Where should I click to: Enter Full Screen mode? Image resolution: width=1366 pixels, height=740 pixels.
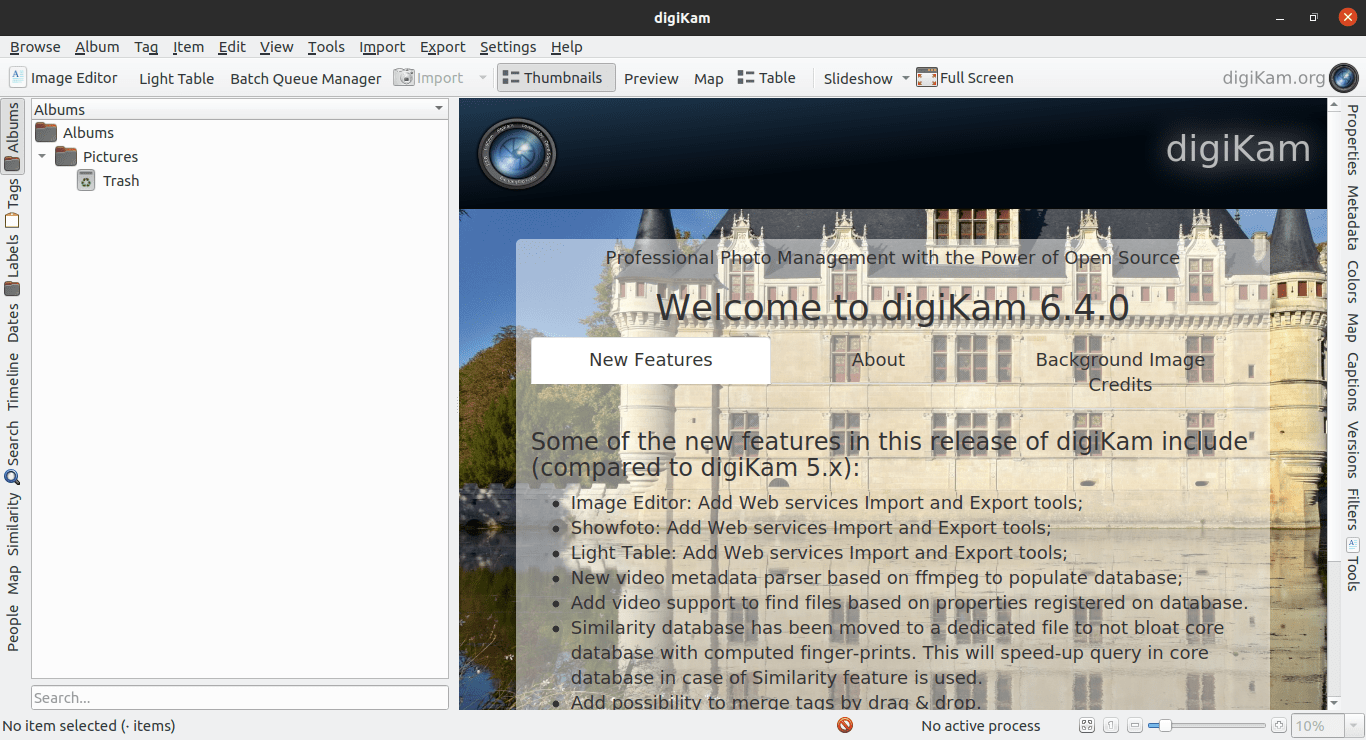(x=965, y=78)
